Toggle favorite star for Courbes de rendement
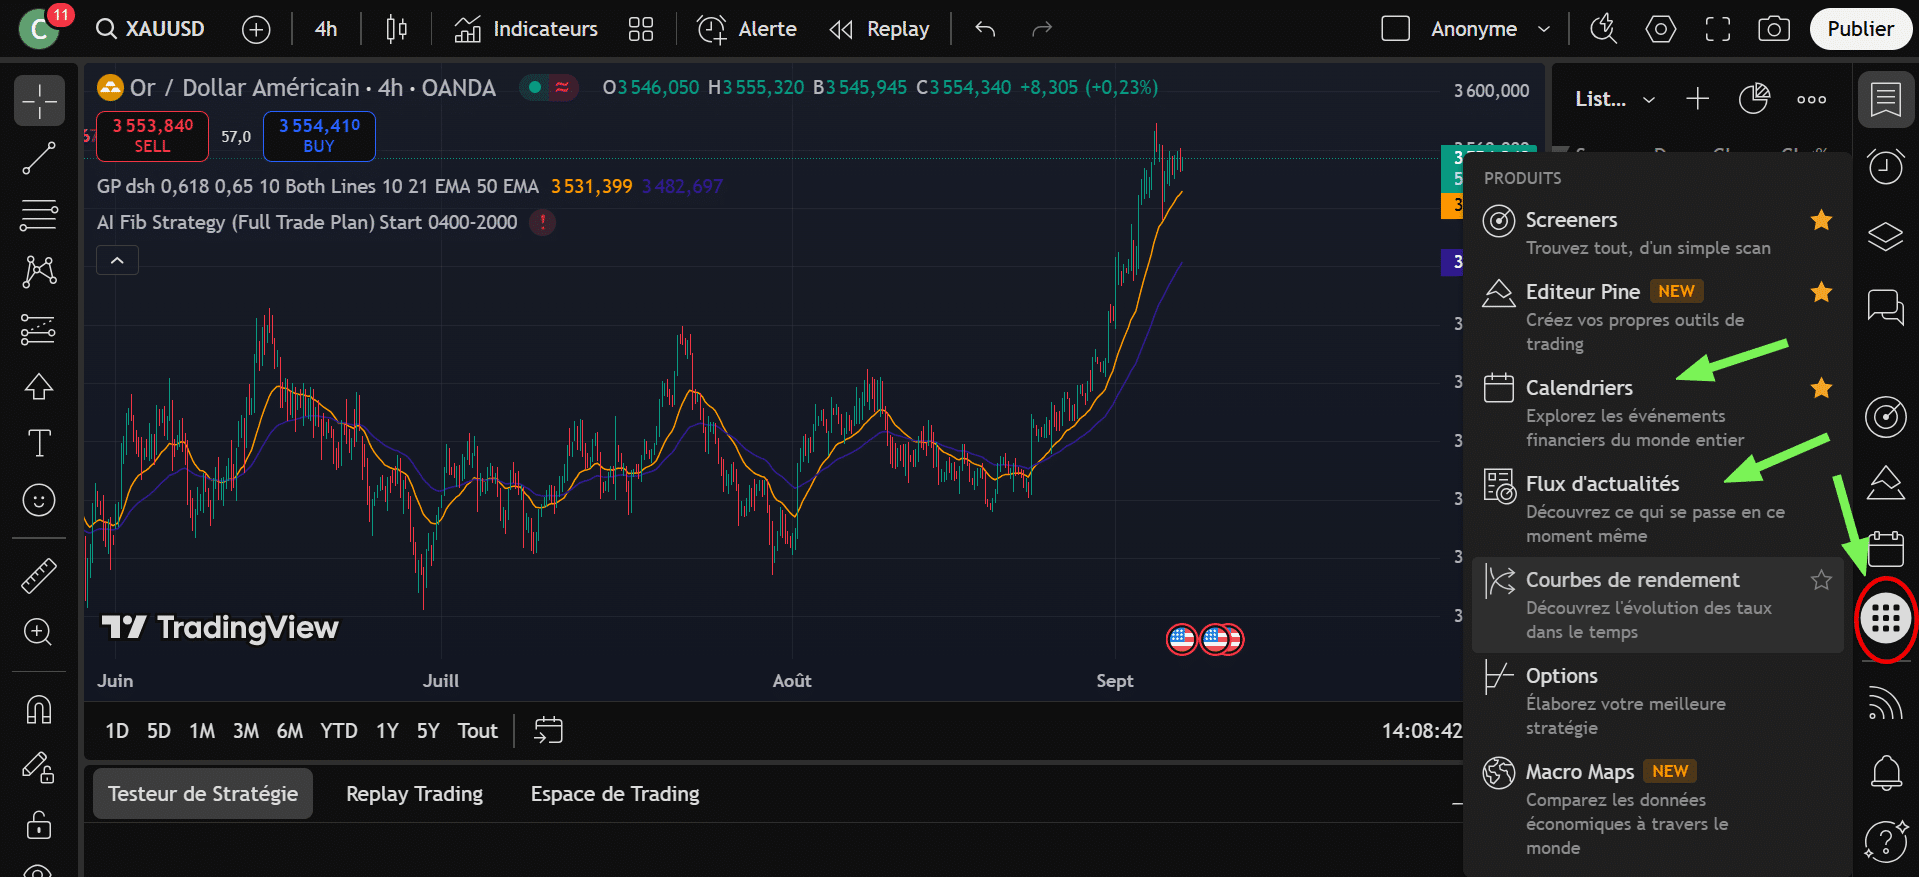Viewport: 1919px width, 877px height. click(1821, 580)
